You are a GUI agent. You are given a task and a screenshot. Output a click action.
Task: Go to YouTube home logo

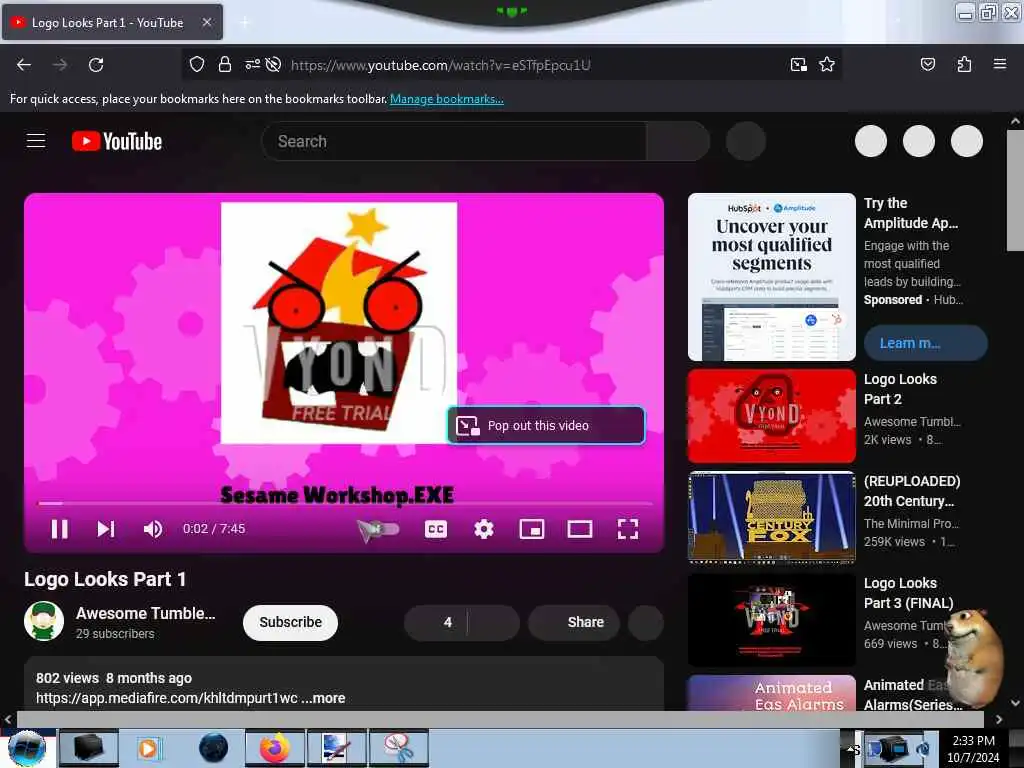coord(117,141)
